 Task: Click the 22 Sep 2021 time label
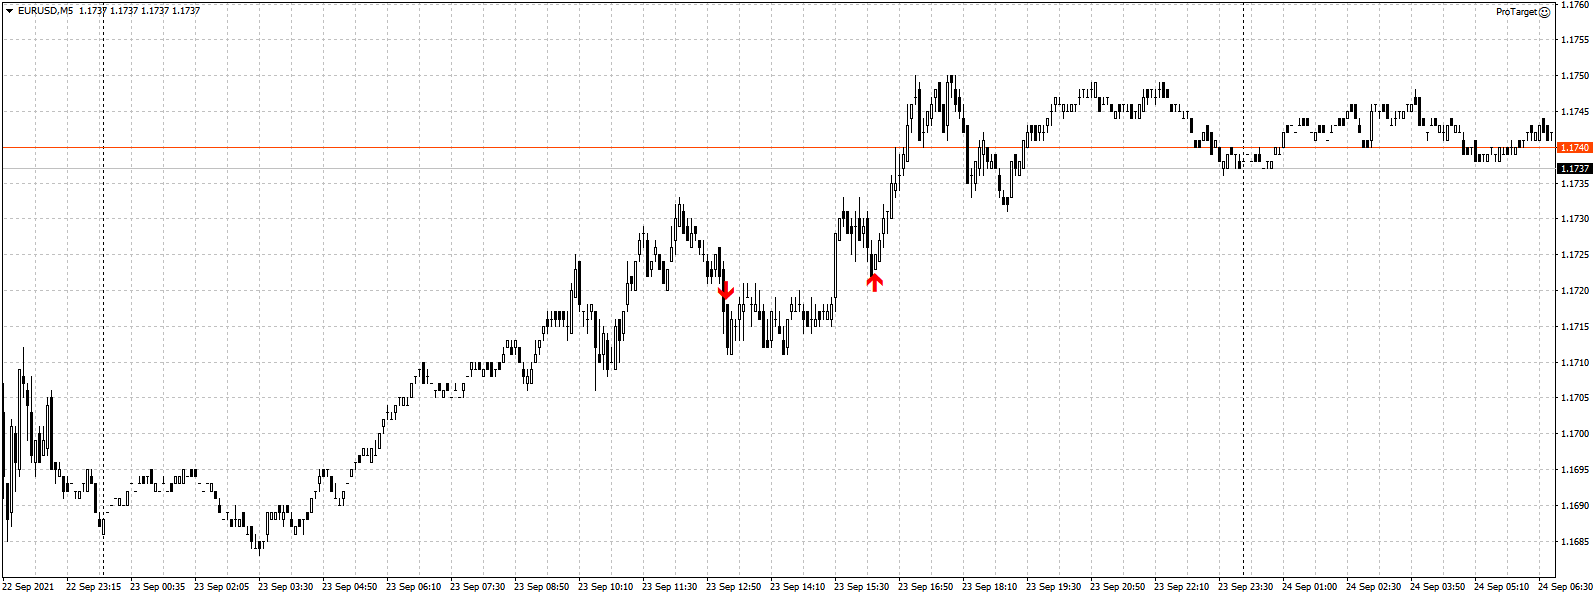click(x=28, y=587)
